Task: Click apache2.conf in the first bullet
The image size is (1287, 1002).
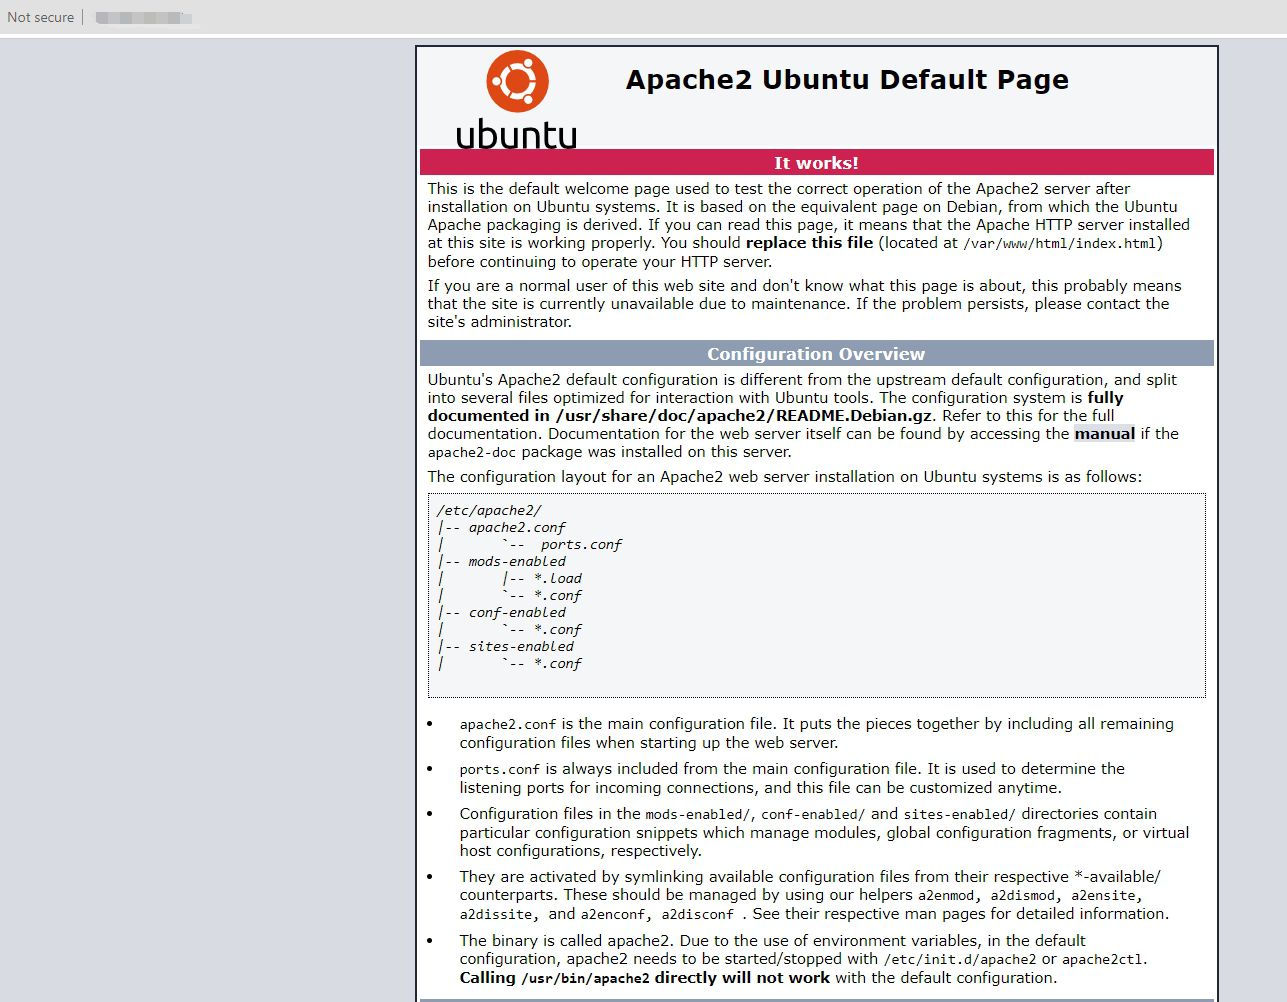Action: (x=508, y=725)
